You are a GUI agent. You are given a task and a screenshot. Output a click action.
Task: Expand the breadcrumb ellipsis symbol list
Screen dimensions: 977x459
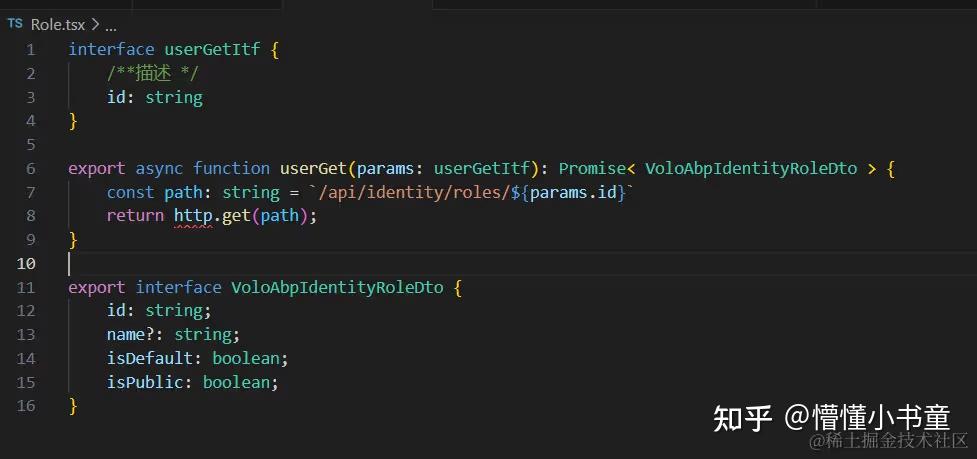click(x=111, y=27)
